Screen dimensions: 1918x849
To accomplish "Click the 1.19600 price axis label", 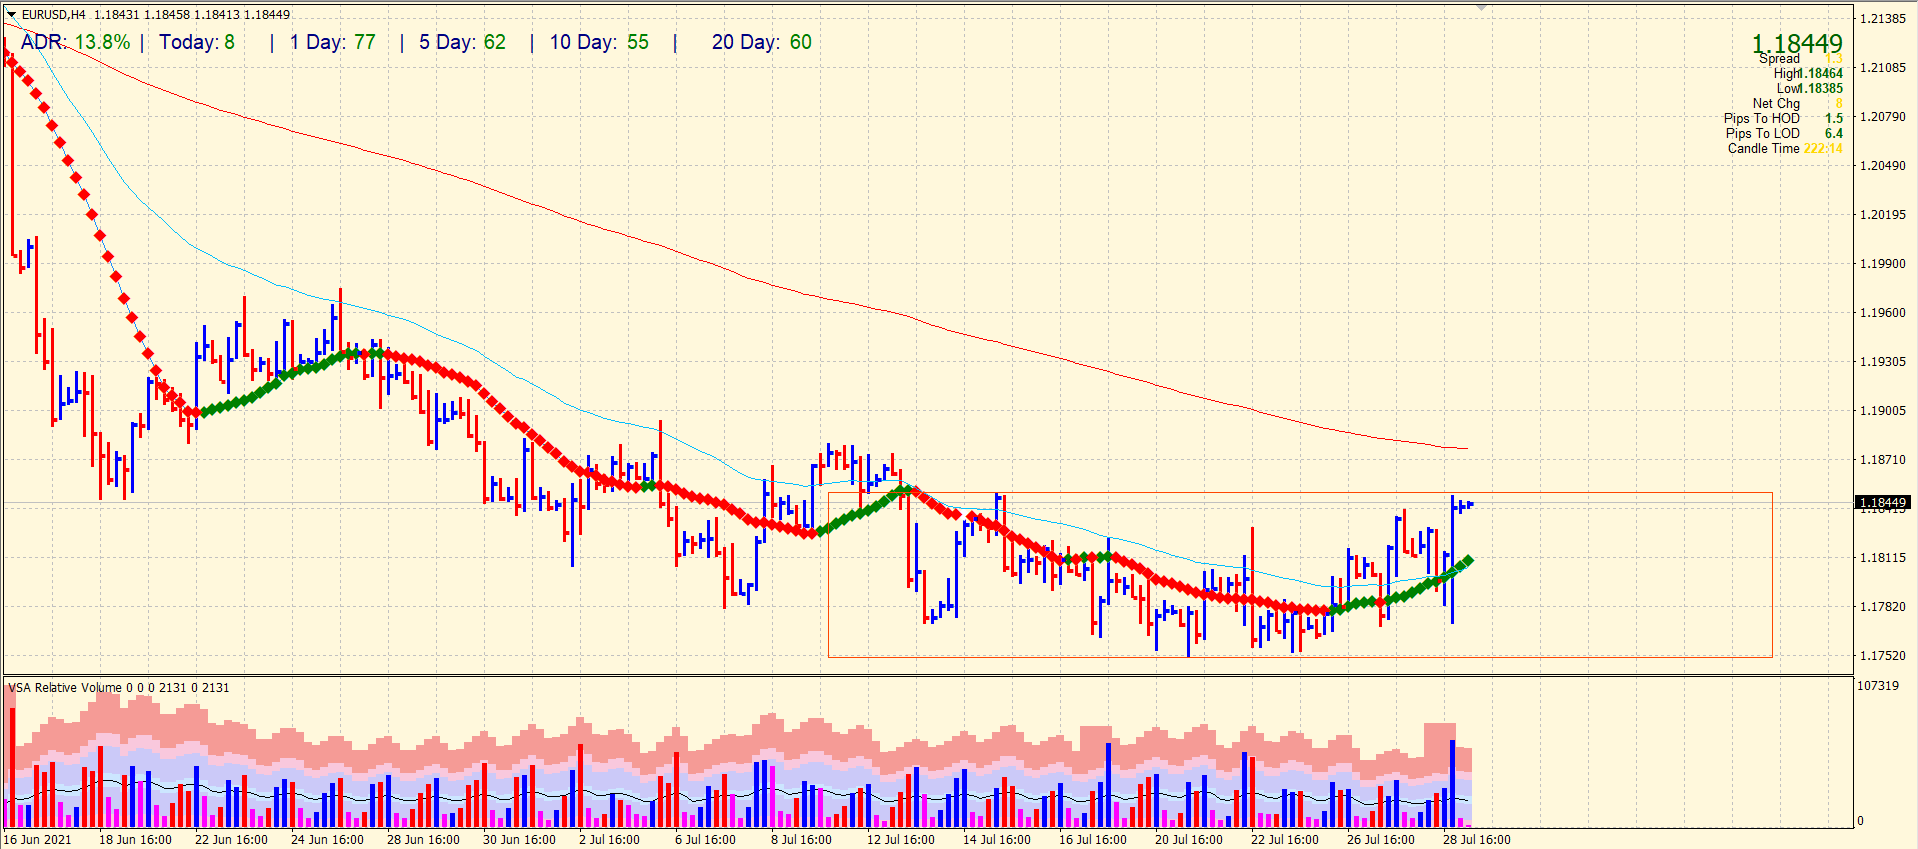I will 1882,313.
